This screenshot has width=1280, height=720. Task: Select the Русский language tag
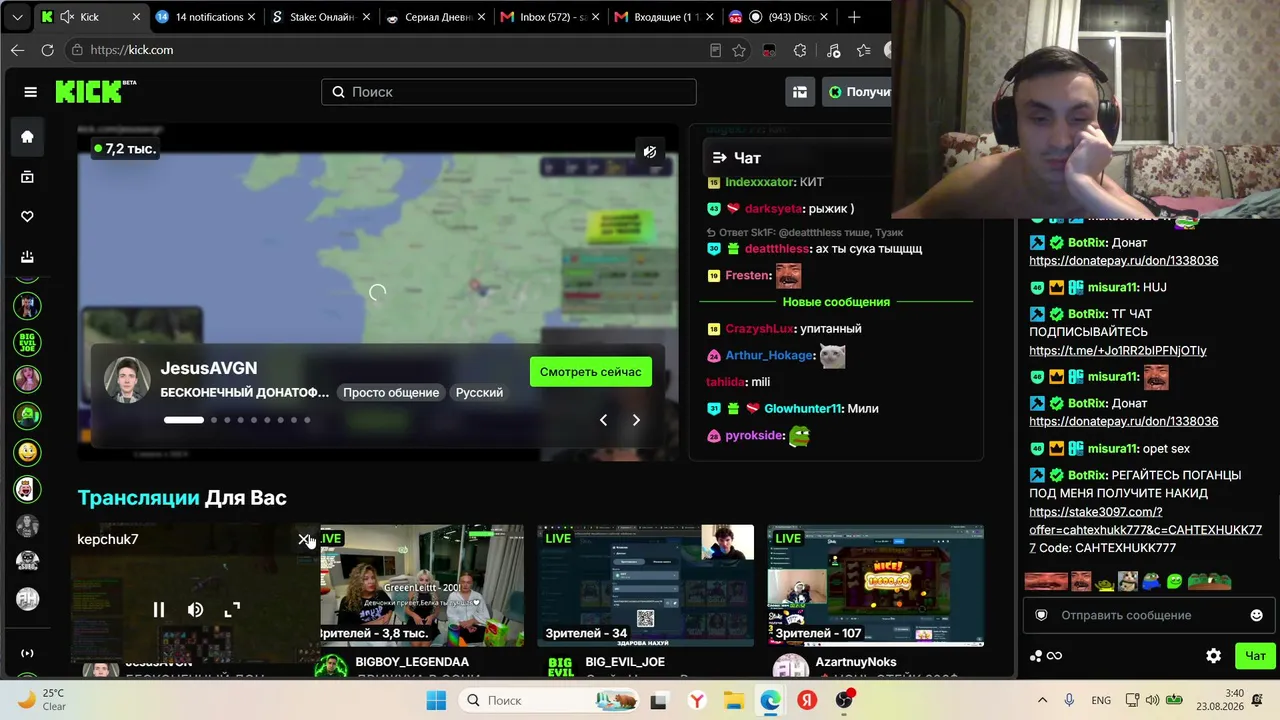[x=479, y=393]
